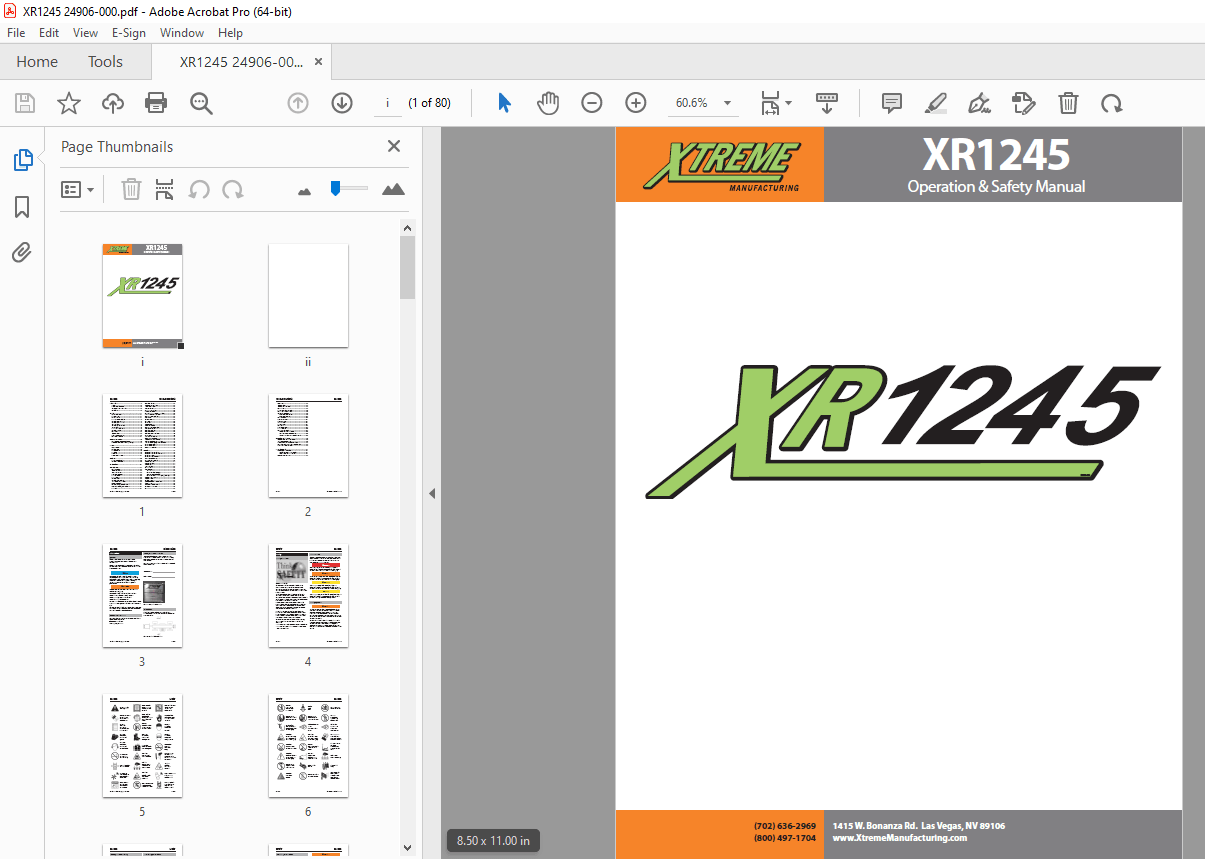Print the current document
1205x859 pixels.
tap(156, 103)
